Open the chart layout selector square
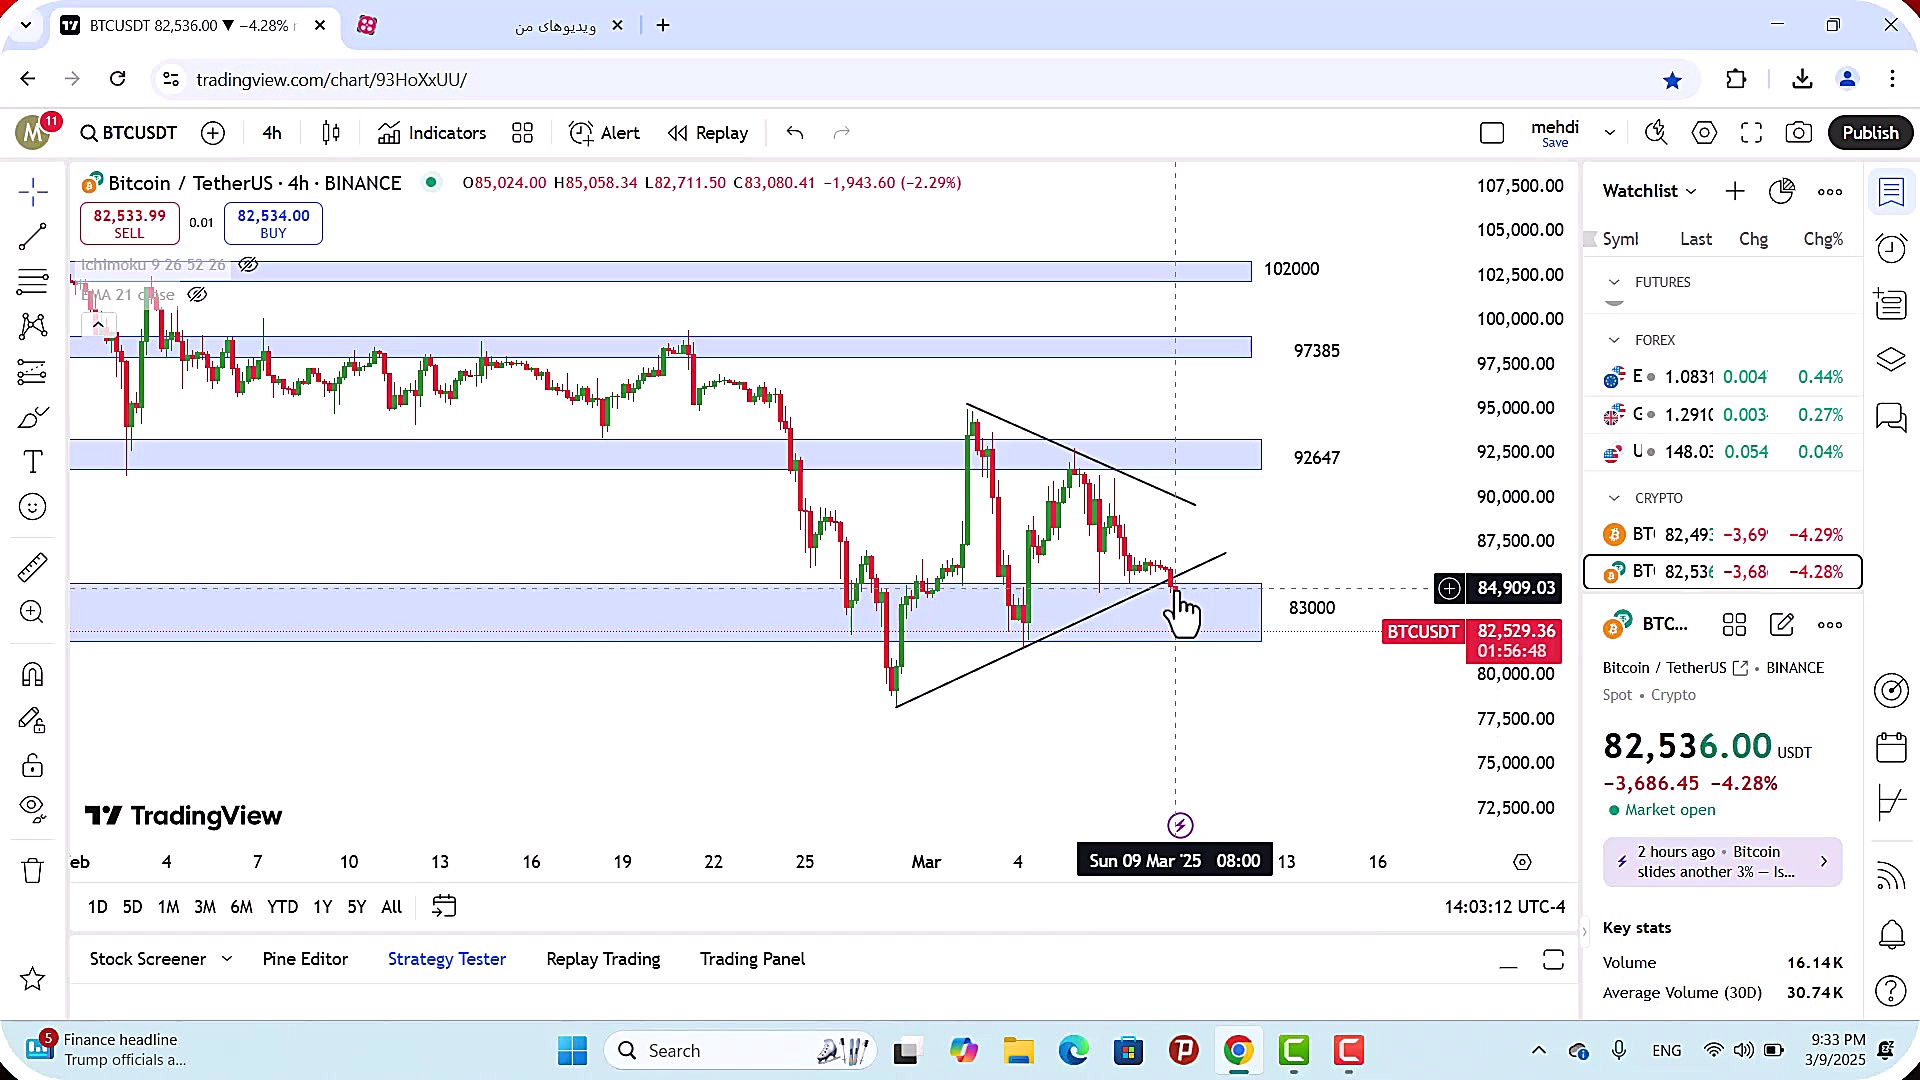1920x1080 pixels. pyautogui.click(x=1492, y=133)
